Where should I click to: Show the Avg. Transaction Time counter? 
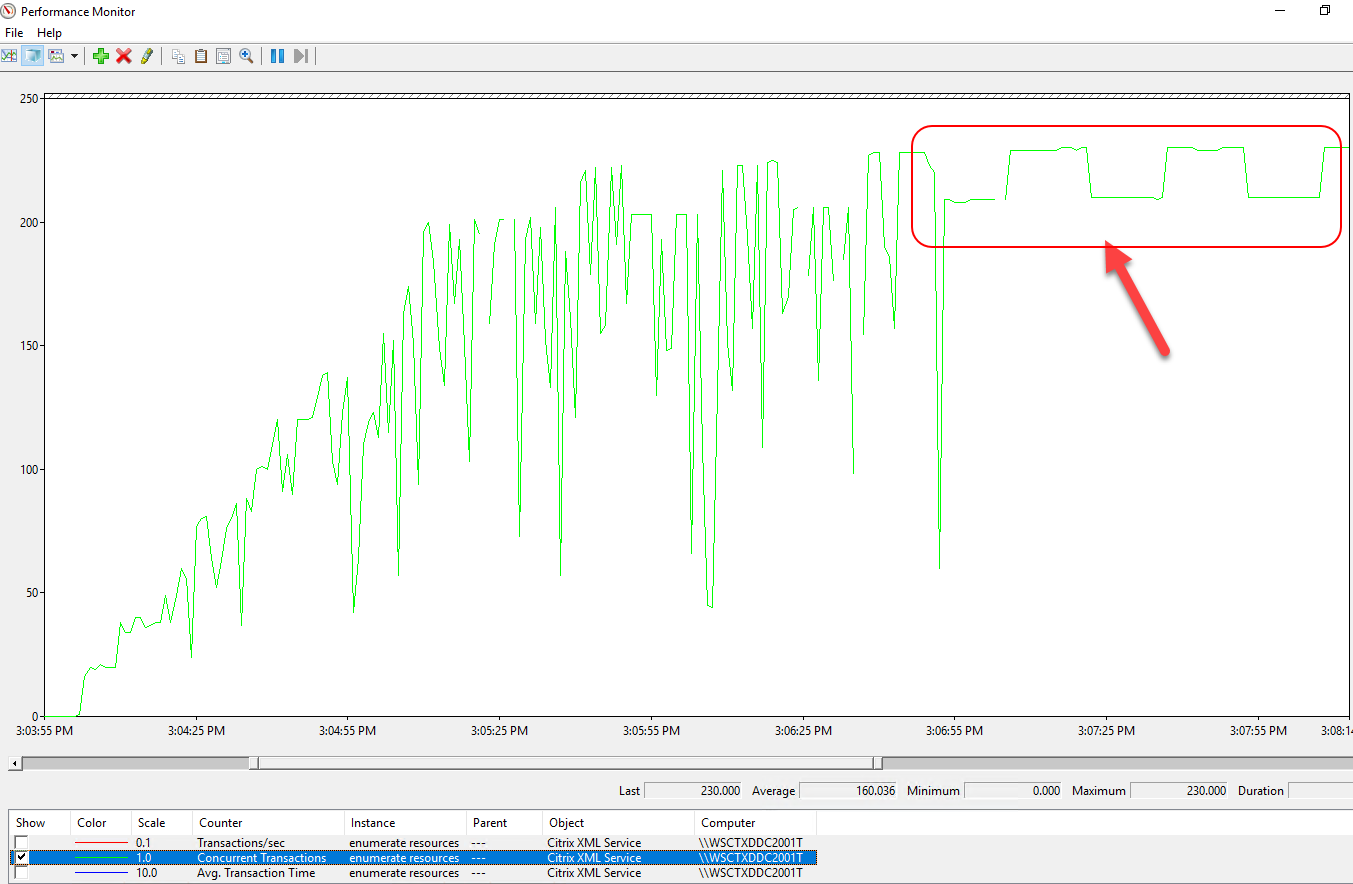click(21, 873)
